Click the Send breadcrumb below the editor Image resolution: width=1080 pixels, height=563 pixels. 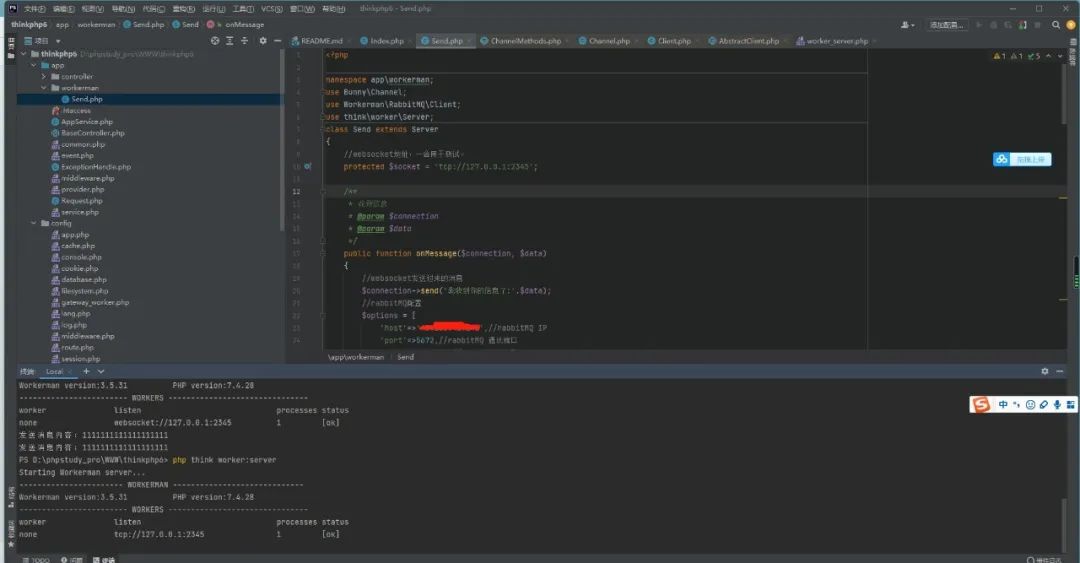[405, 357]
